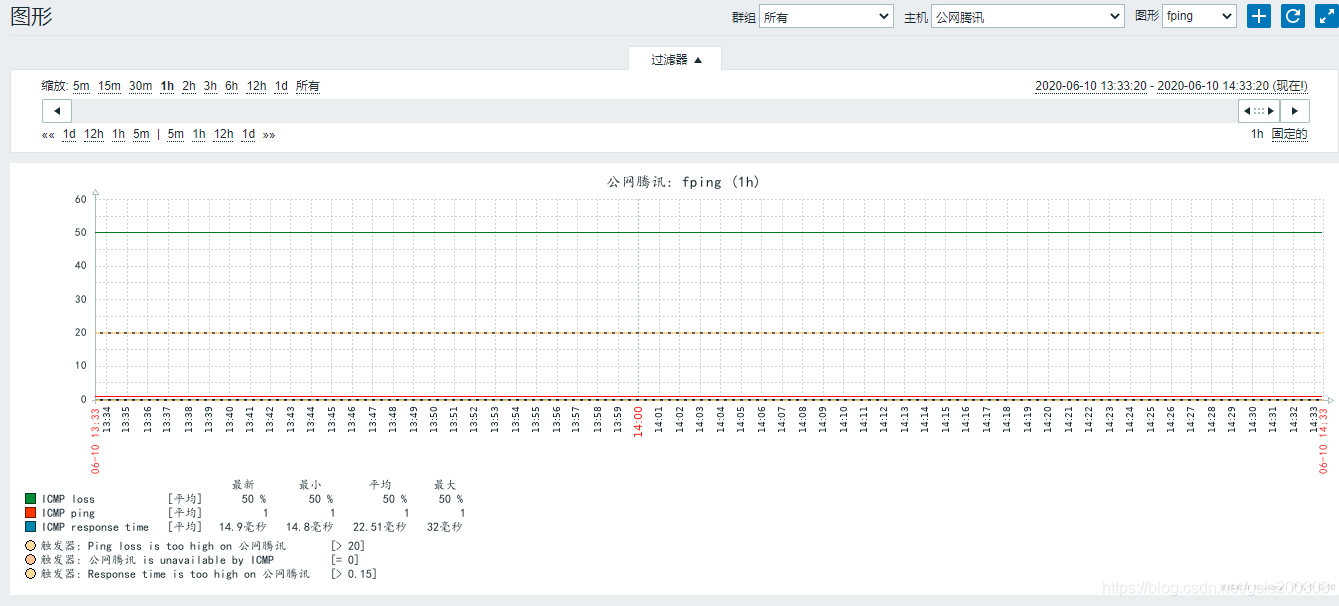Open the 群组 group dropdown

pyautogui.click(x=826, y=16)
